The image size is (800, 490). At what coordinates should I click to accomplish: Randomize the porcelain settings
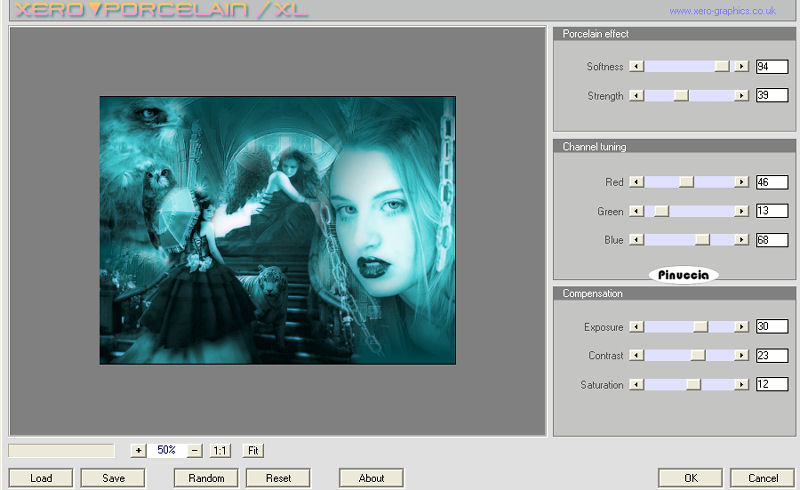[x=206, y=478]
